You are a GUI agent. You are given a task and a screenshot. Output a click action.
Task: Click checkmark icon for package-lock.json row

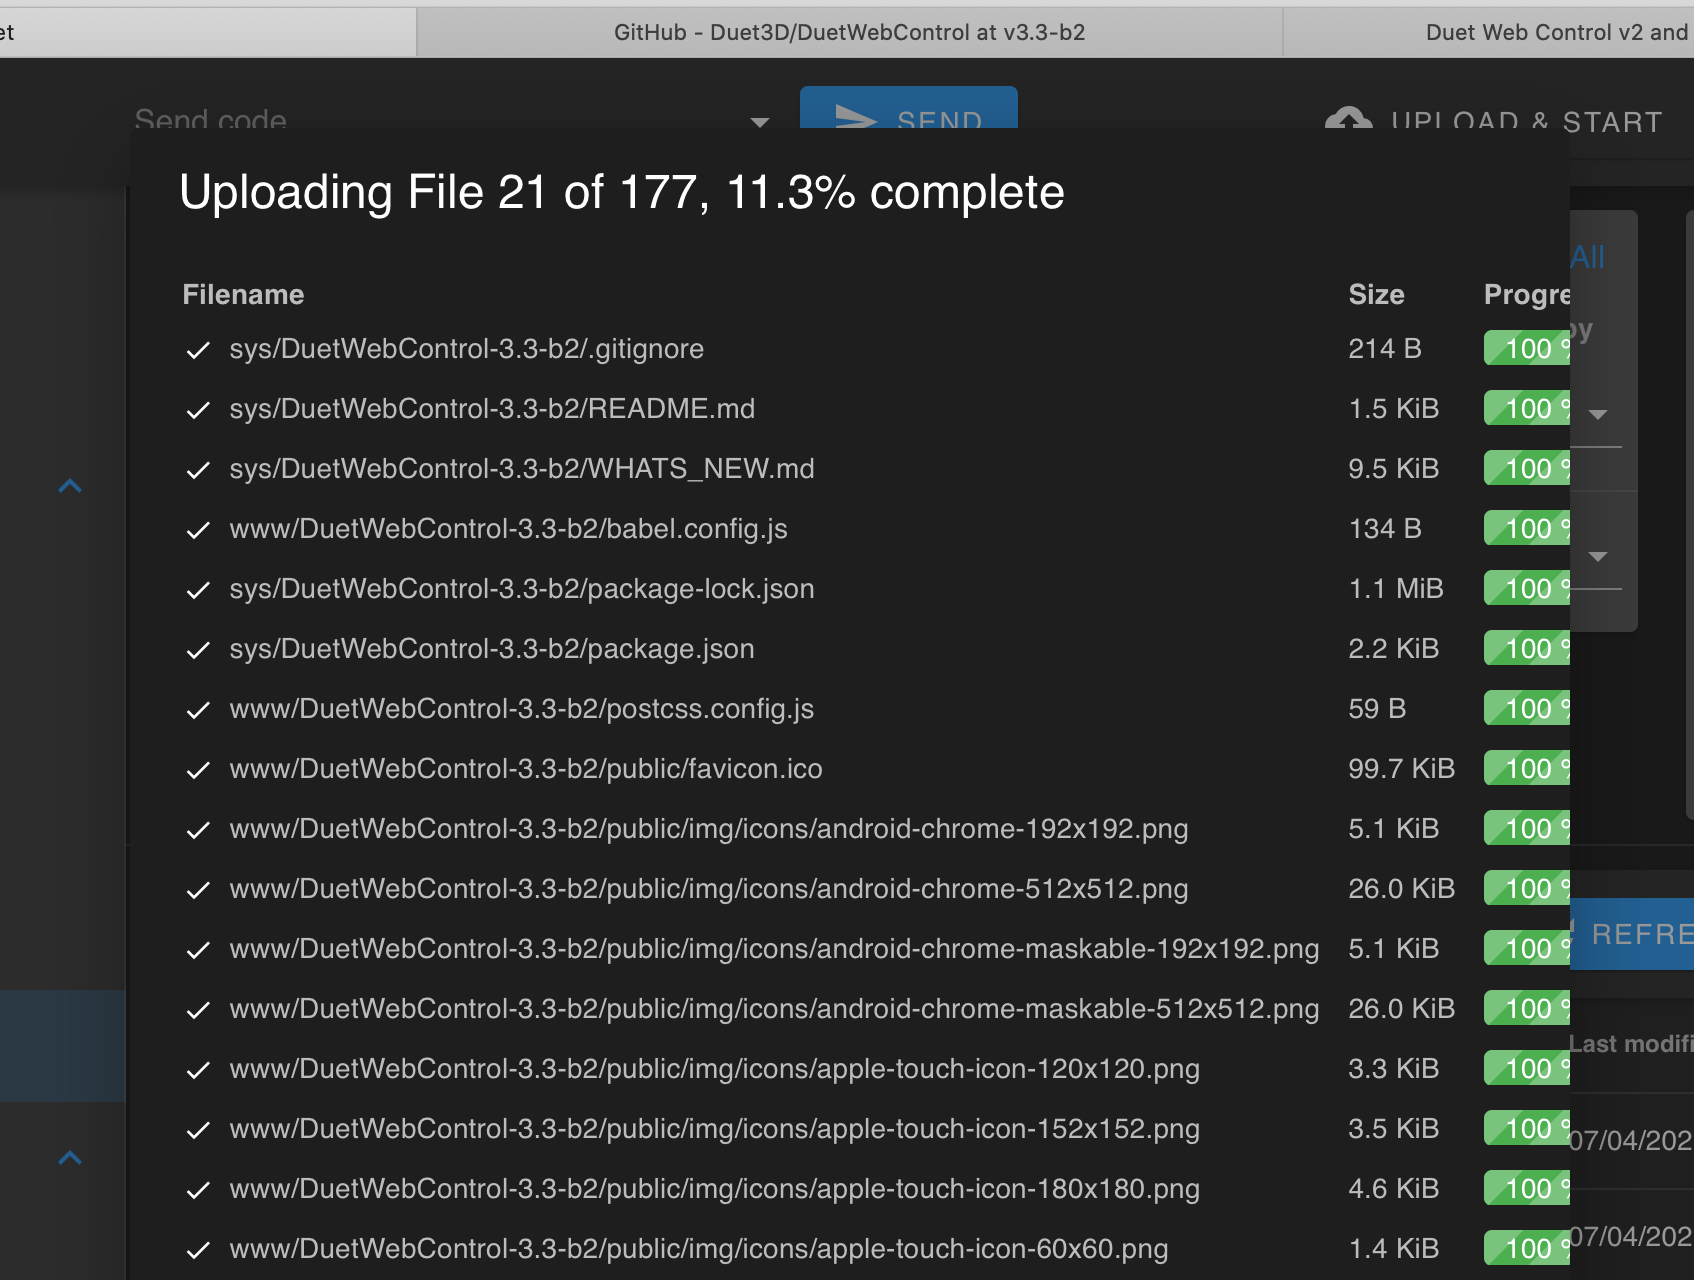point(198,590)
